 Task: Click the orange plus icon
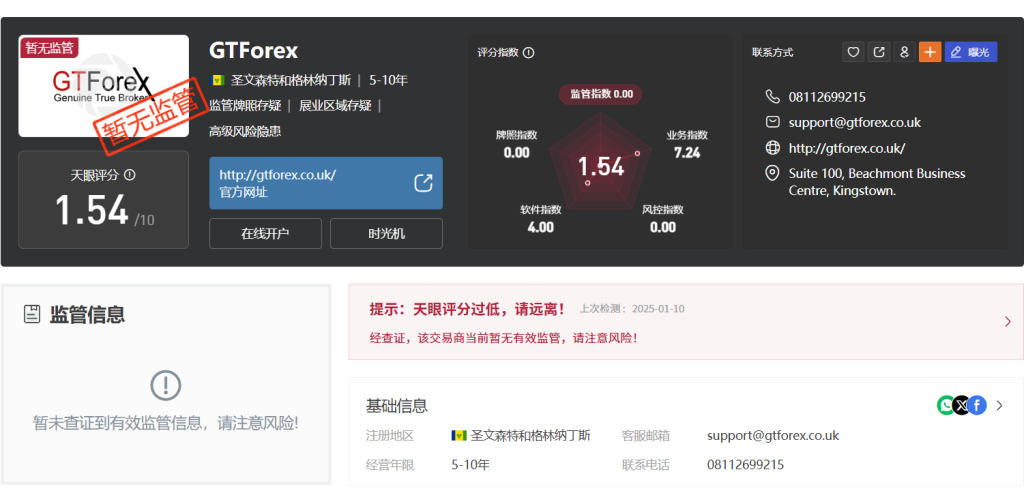[930, 52]
